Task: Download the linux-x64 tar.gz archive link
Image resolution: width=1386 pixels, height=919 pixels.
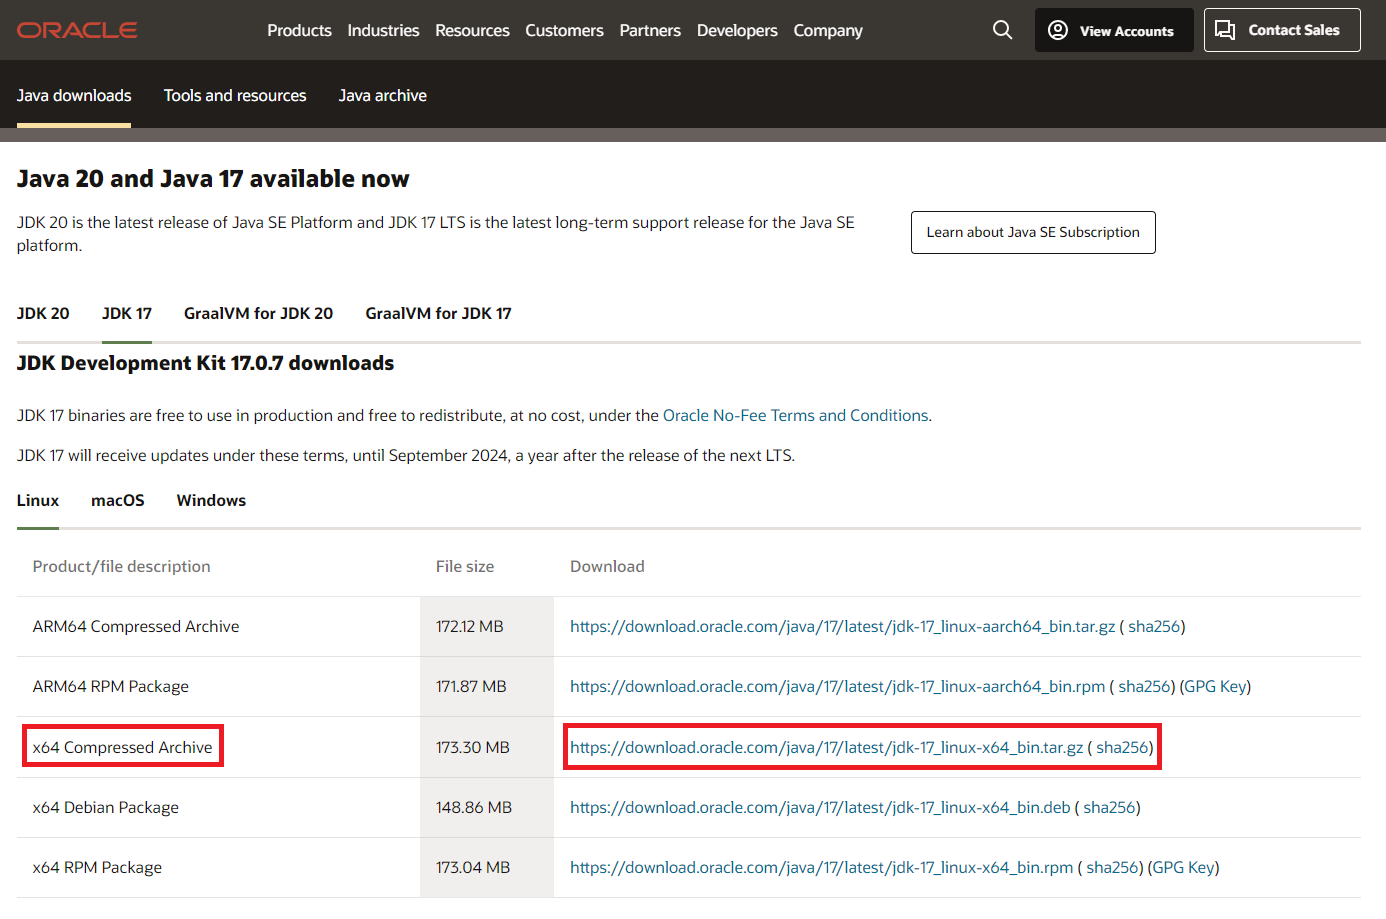Action: coord(826,747)
